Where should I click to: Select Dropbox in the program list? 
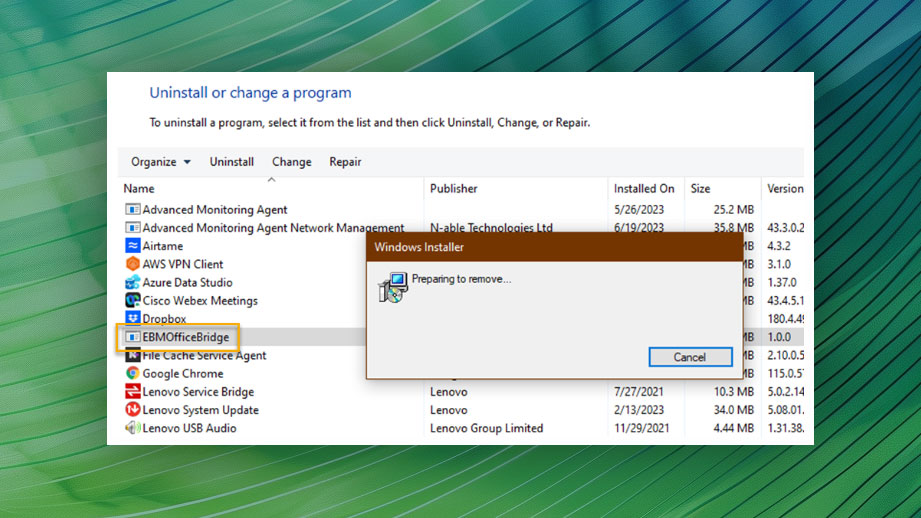pos(164,319)
